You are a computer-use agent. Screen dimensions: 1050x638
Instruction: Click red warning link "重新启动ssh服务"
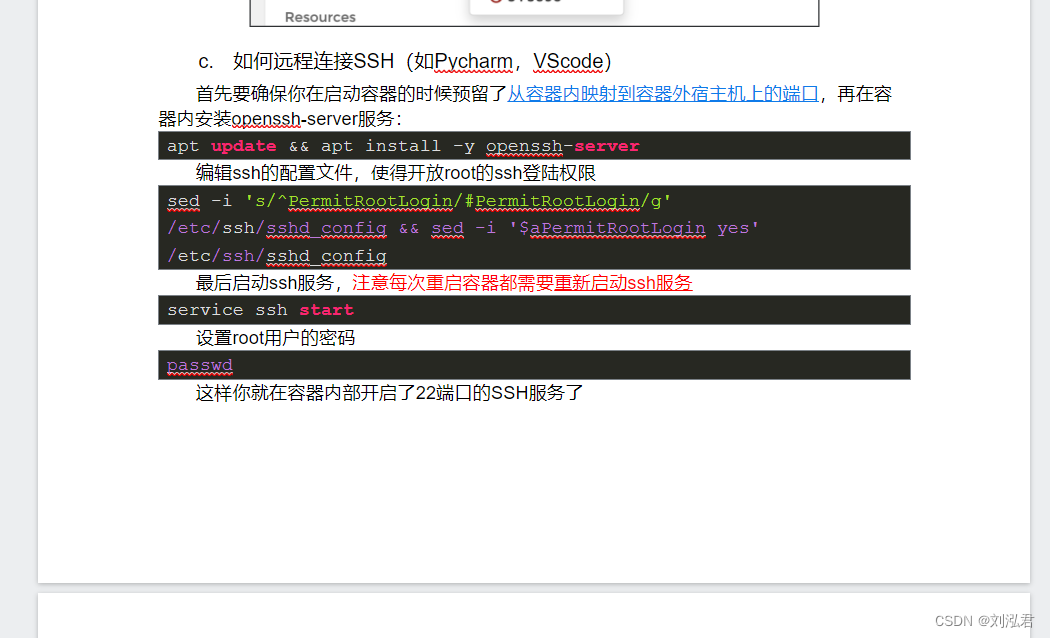[632, 282]
